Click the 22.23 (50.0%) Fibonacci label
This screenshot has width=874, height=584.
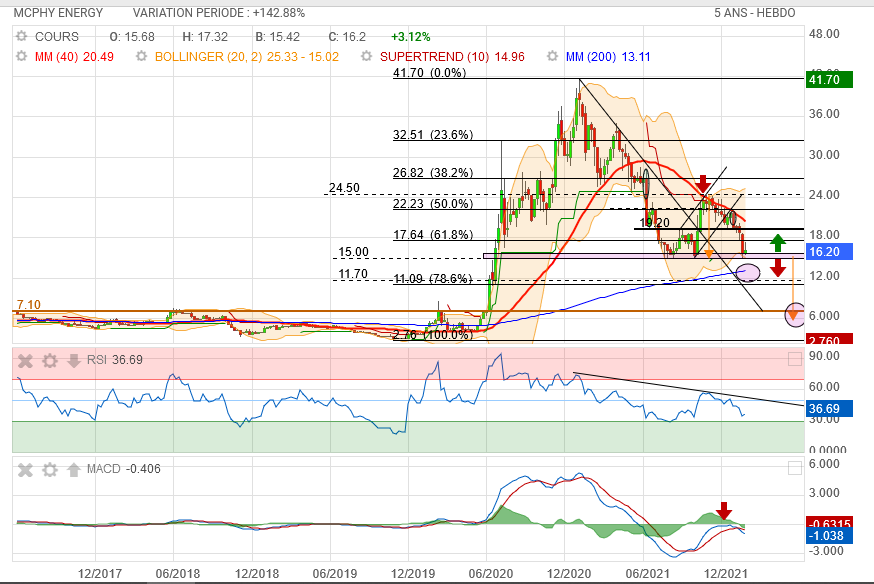click(433, 203)
